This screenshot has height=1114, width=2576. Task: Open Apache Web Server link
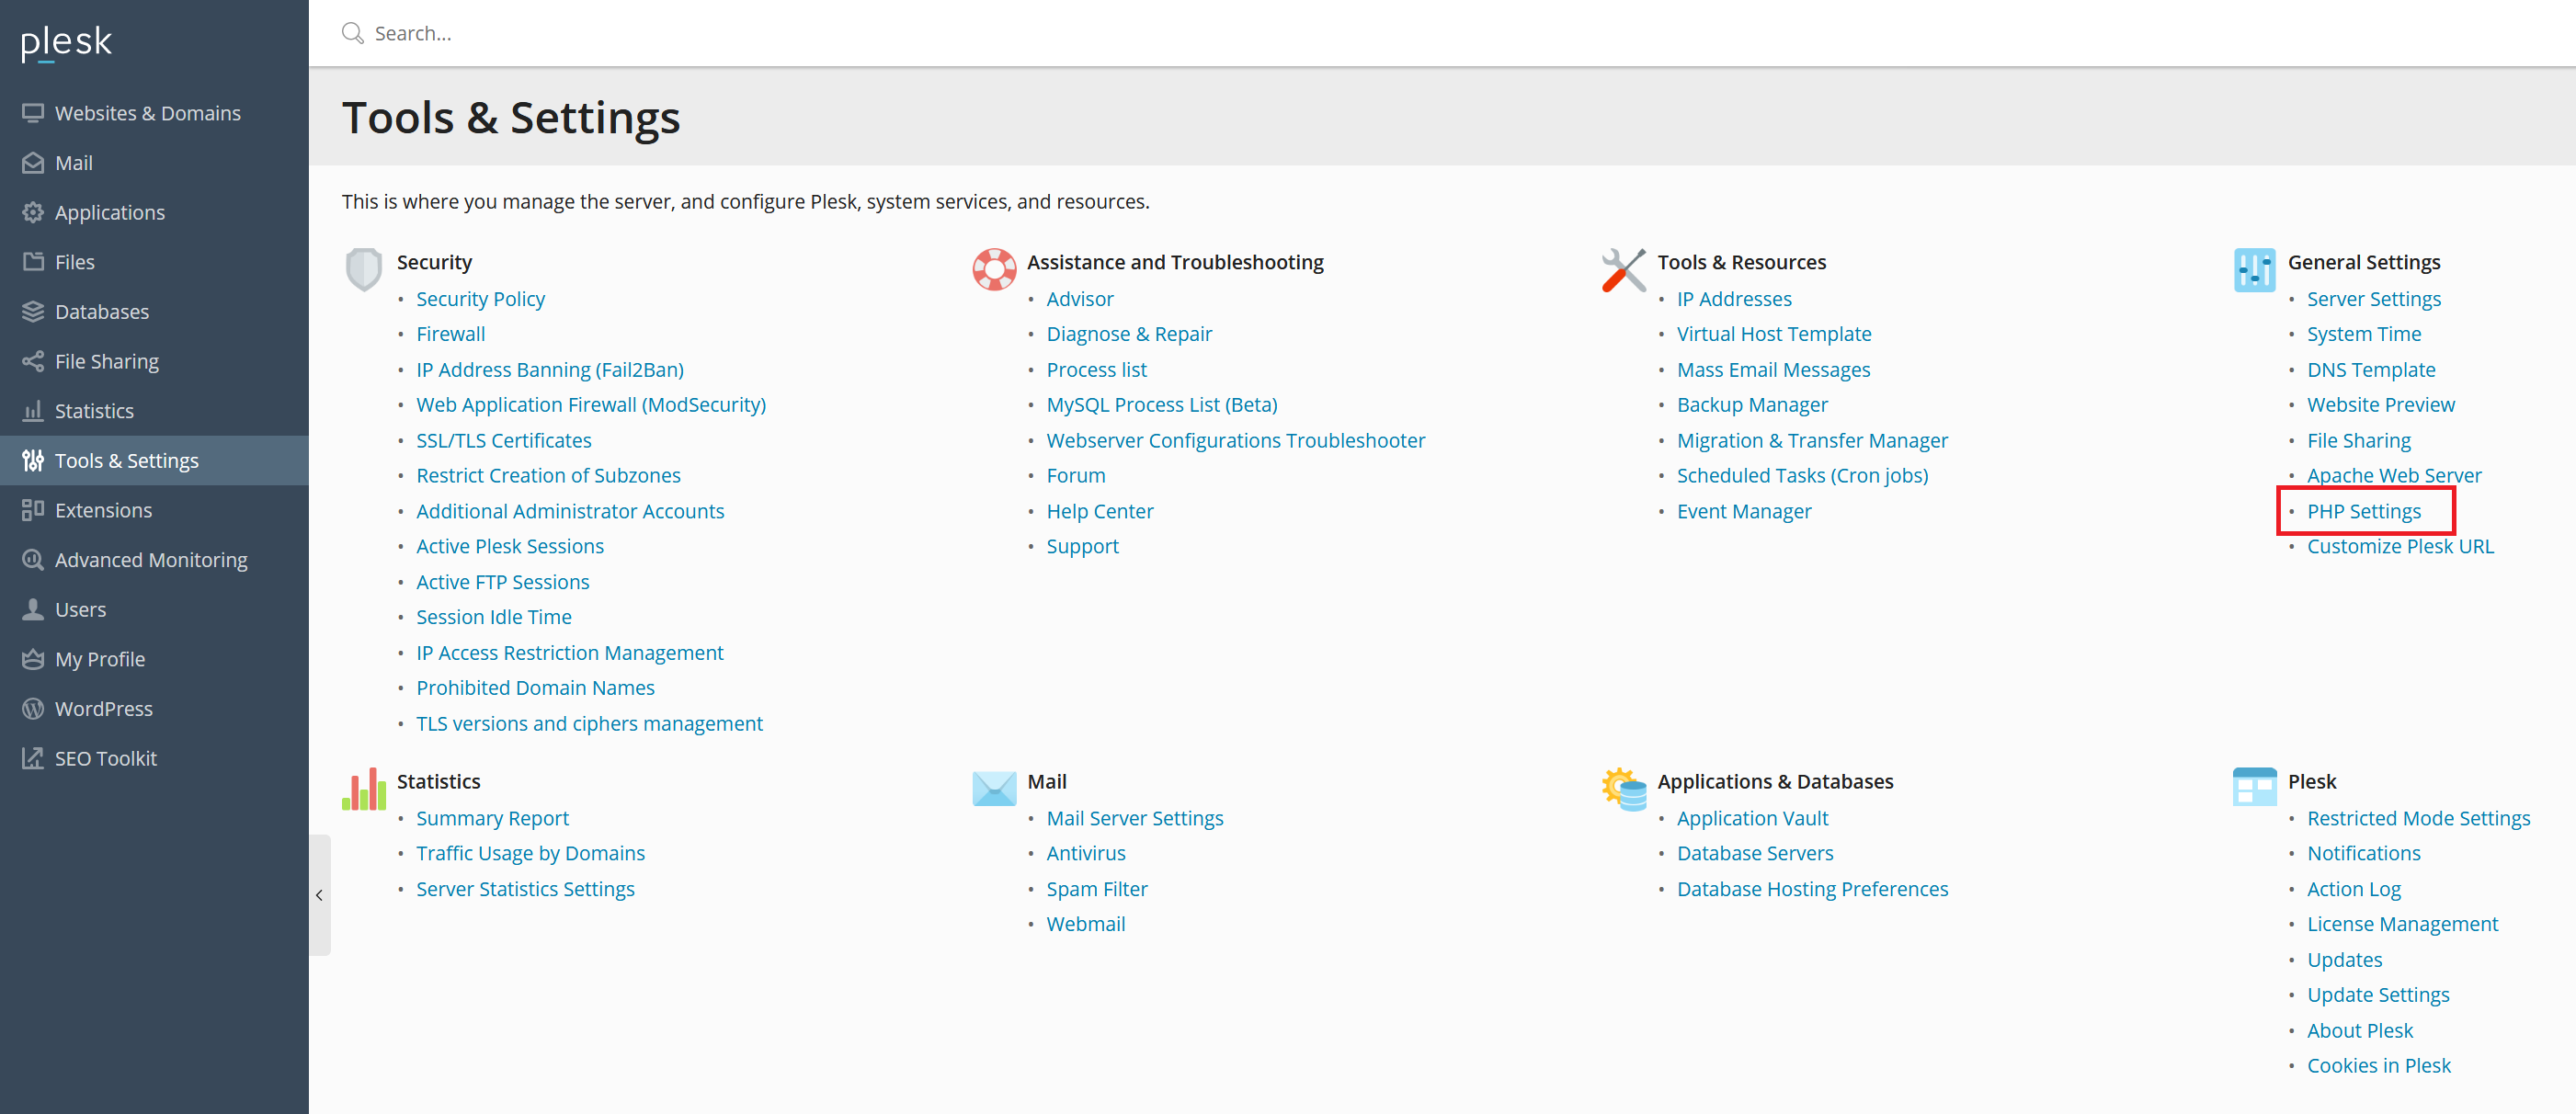click(2394, 476)
